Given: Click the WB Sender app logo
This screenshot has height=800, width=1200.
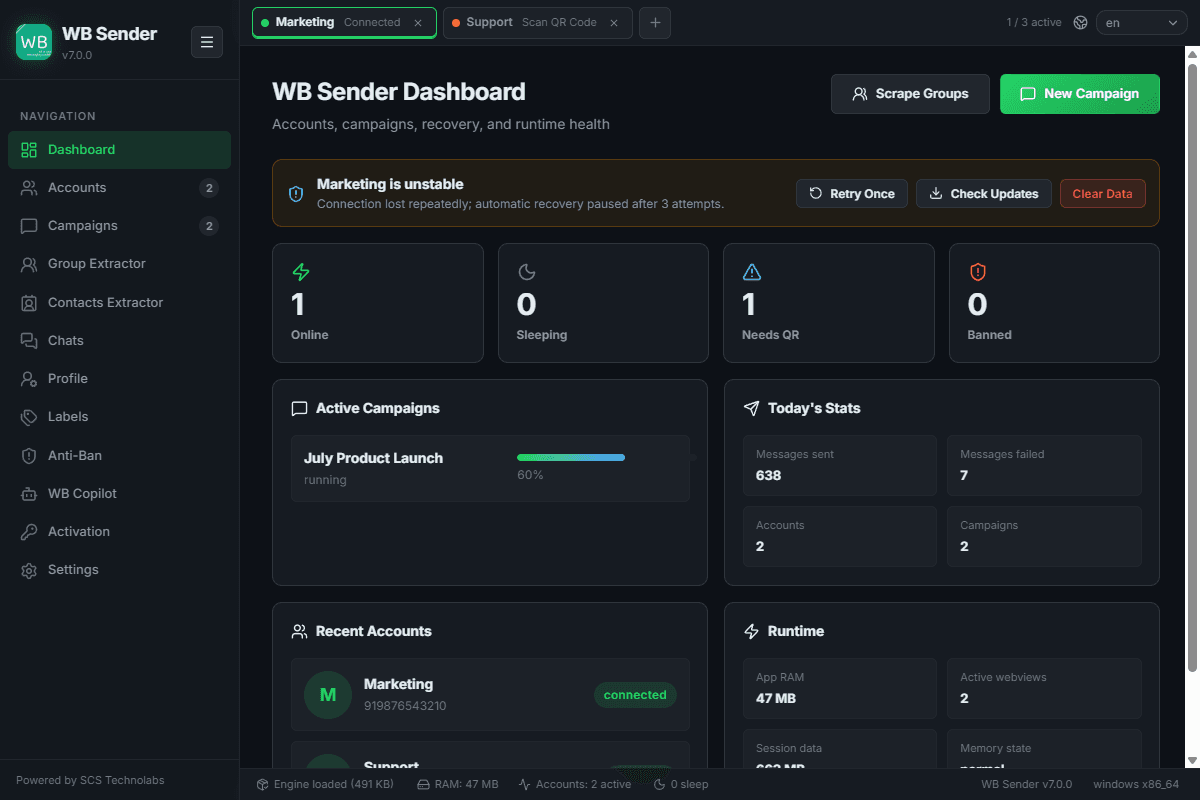Looking at the screenshot, I should pos(34,42).
